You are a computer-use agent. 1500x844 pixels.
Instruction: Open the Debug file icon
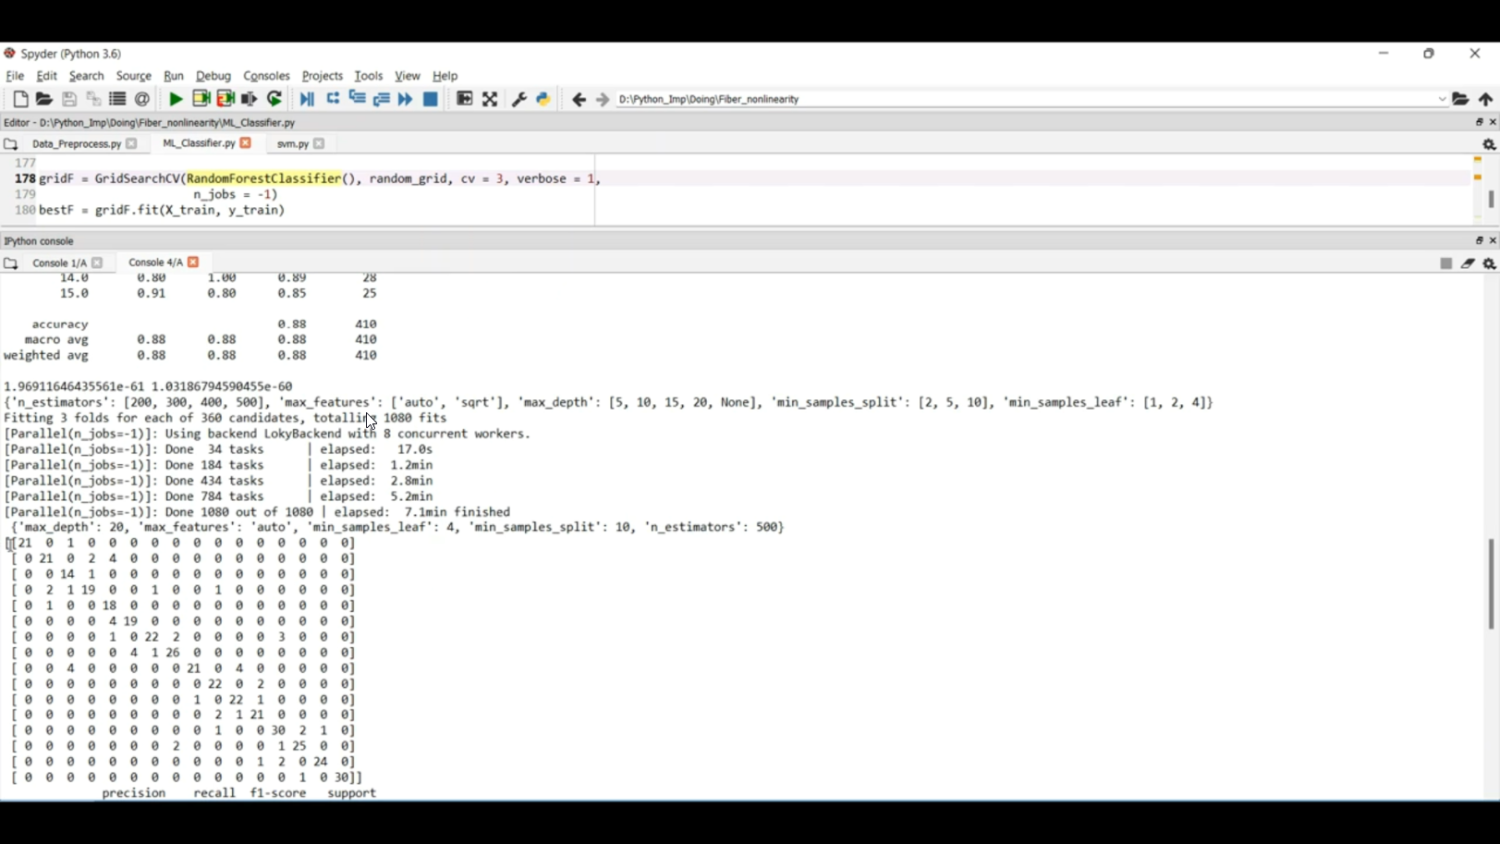click(306, 98)
